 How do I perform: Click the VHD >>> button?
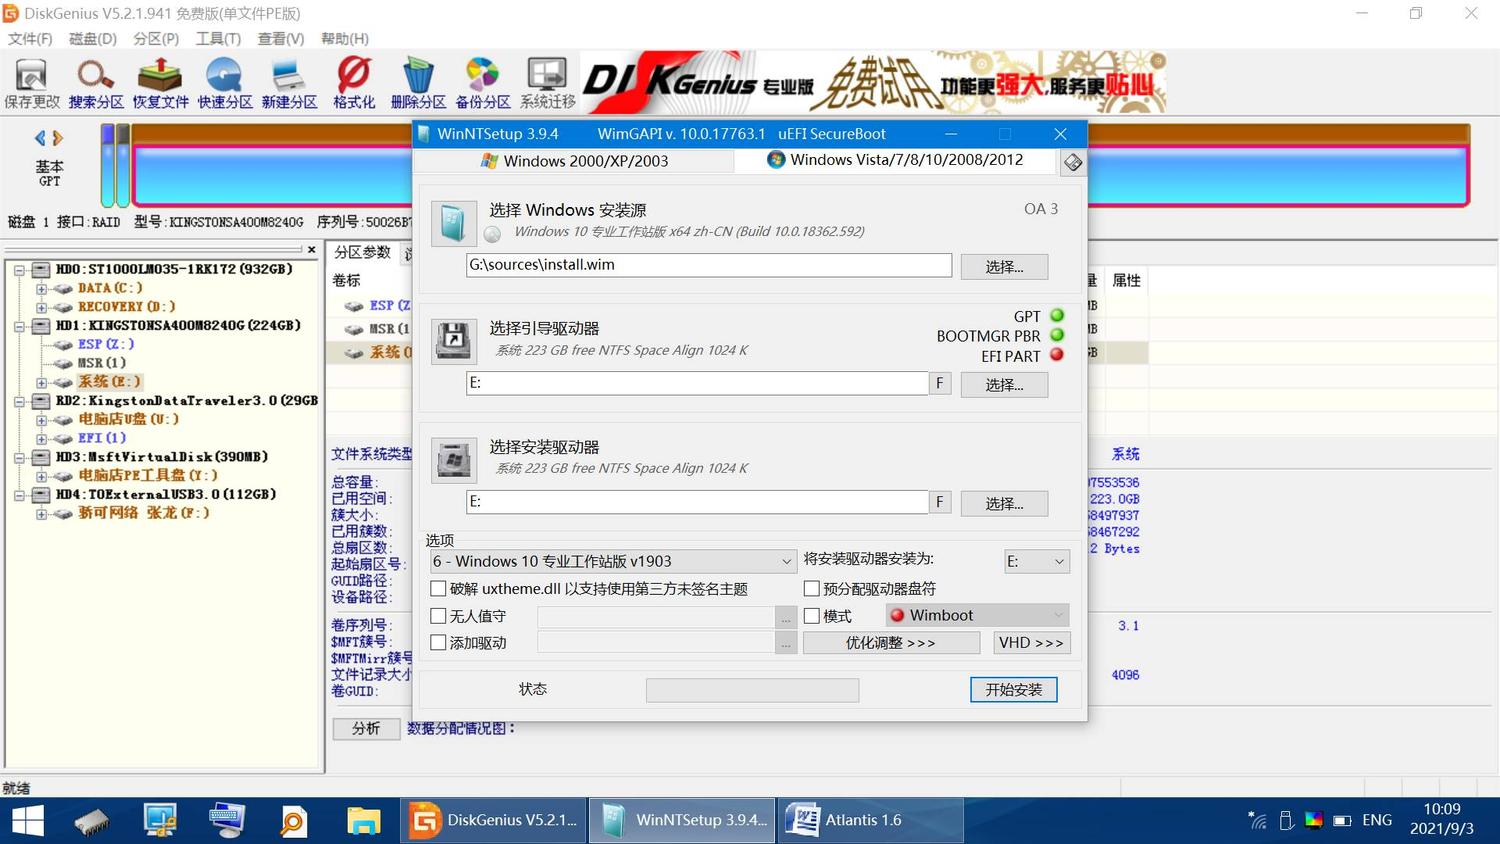point(1032,642)
